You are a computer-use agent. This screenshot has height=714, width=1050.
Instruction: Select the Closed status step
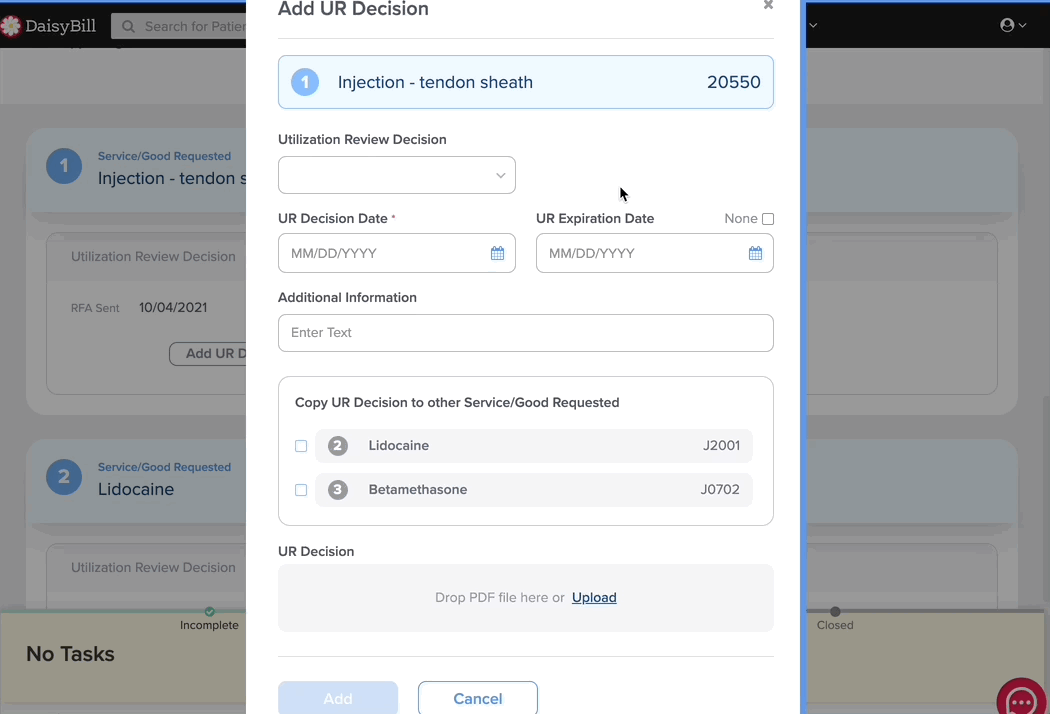[x=835, y=625]
